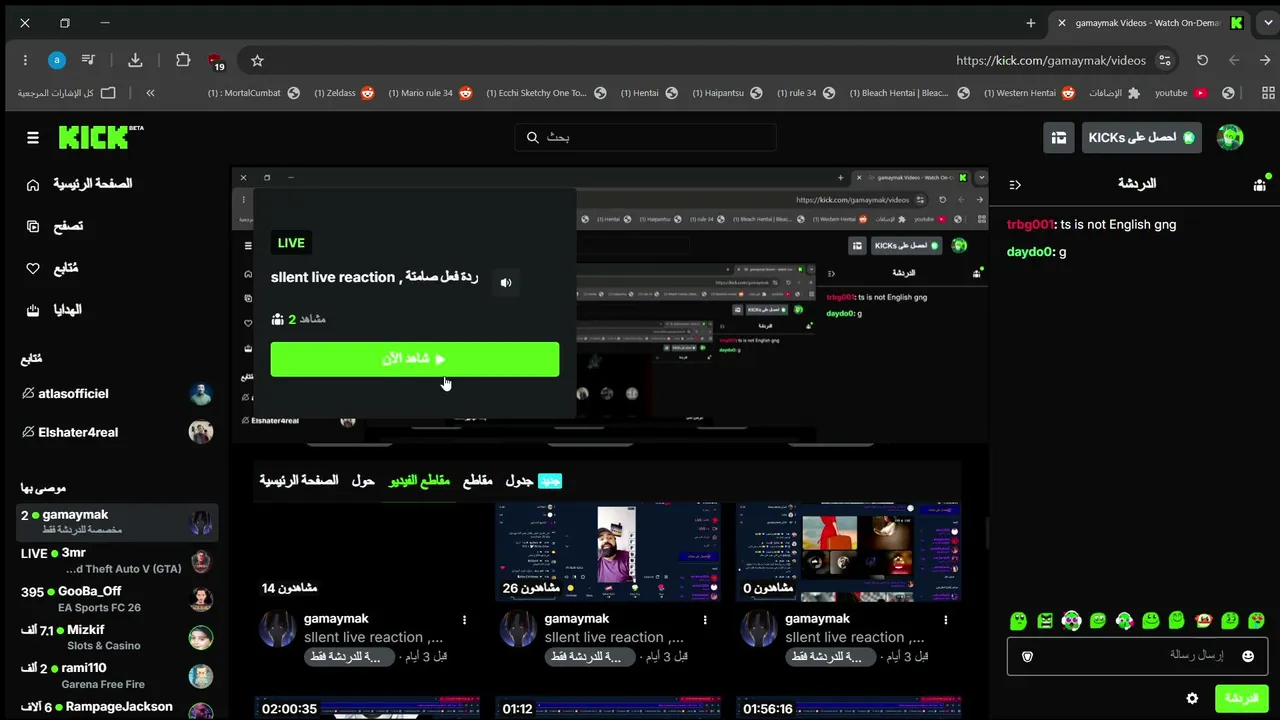The width and height of the screenshot is (1280, 720).
Task: Insert the purple-eyed headphones emote
Action: pyautogui.click(x=1071, y=621)
